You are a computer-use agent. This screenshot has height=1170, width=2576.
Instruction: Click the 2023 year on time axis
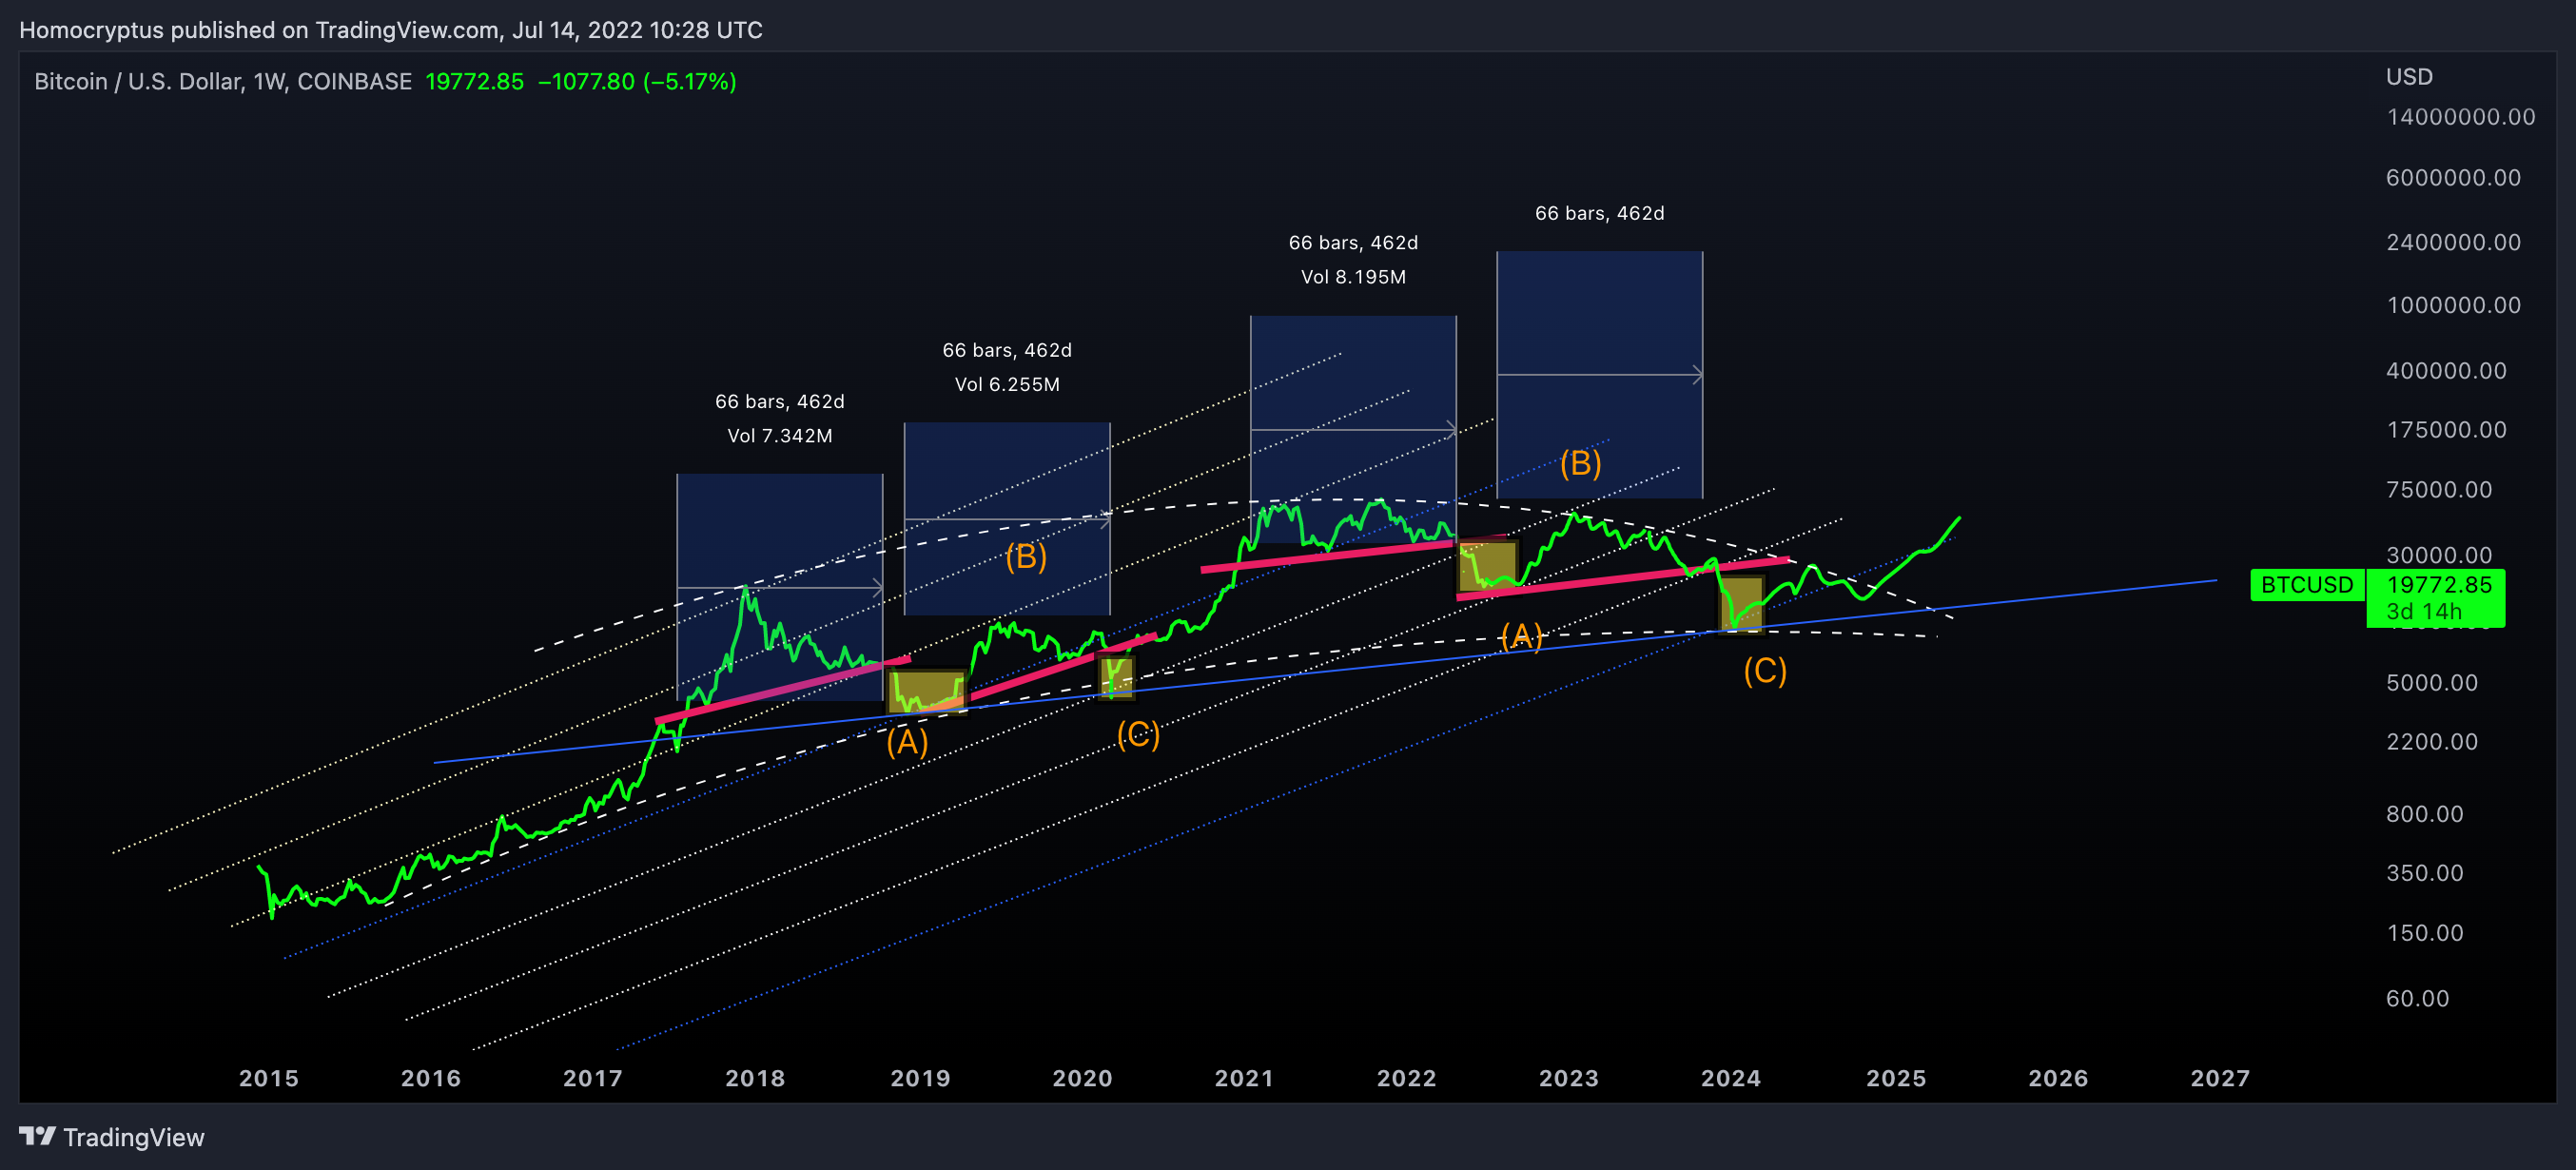point(1569,1078)
